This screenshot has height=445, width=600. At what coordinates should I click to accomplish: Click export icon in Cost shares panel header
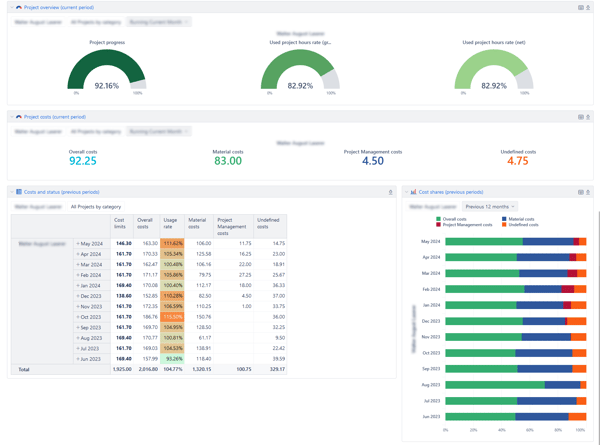point(588,192)
